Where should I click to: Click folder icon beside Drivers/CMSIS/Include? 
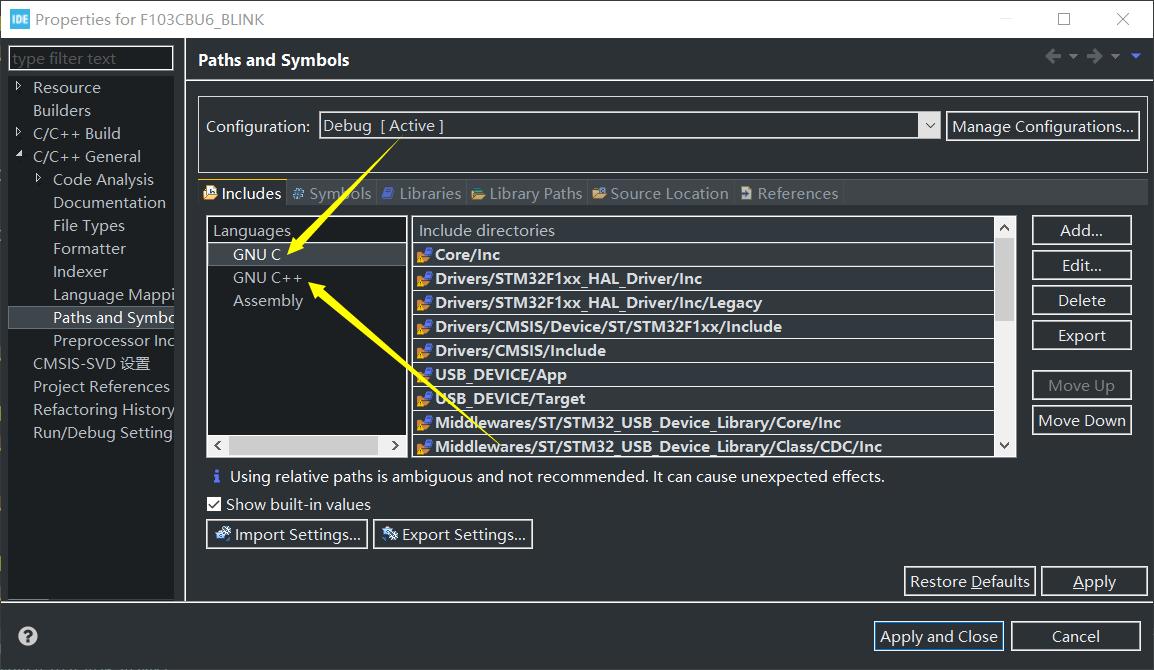coord(425,351)
